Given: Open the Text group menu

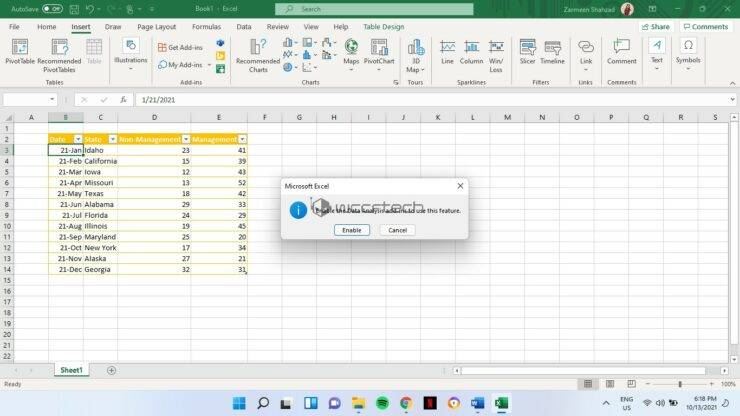Looking at the screenshot, I should [x=656, y=55].
